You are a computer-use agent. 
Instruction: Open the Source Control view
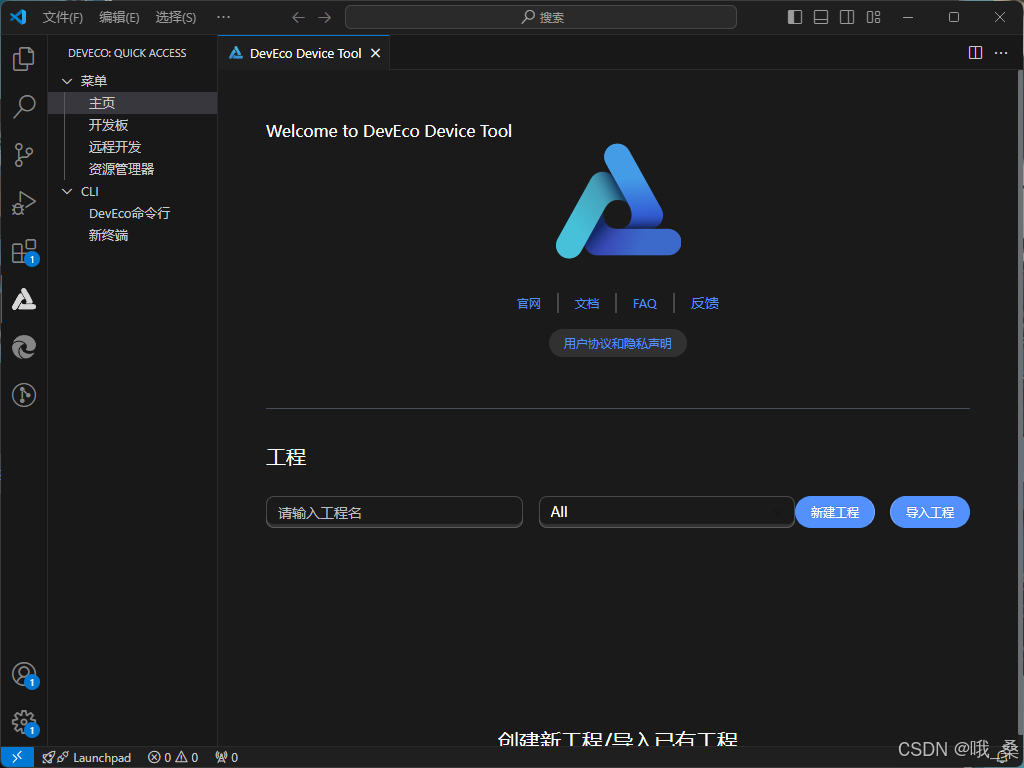point(24,155)
